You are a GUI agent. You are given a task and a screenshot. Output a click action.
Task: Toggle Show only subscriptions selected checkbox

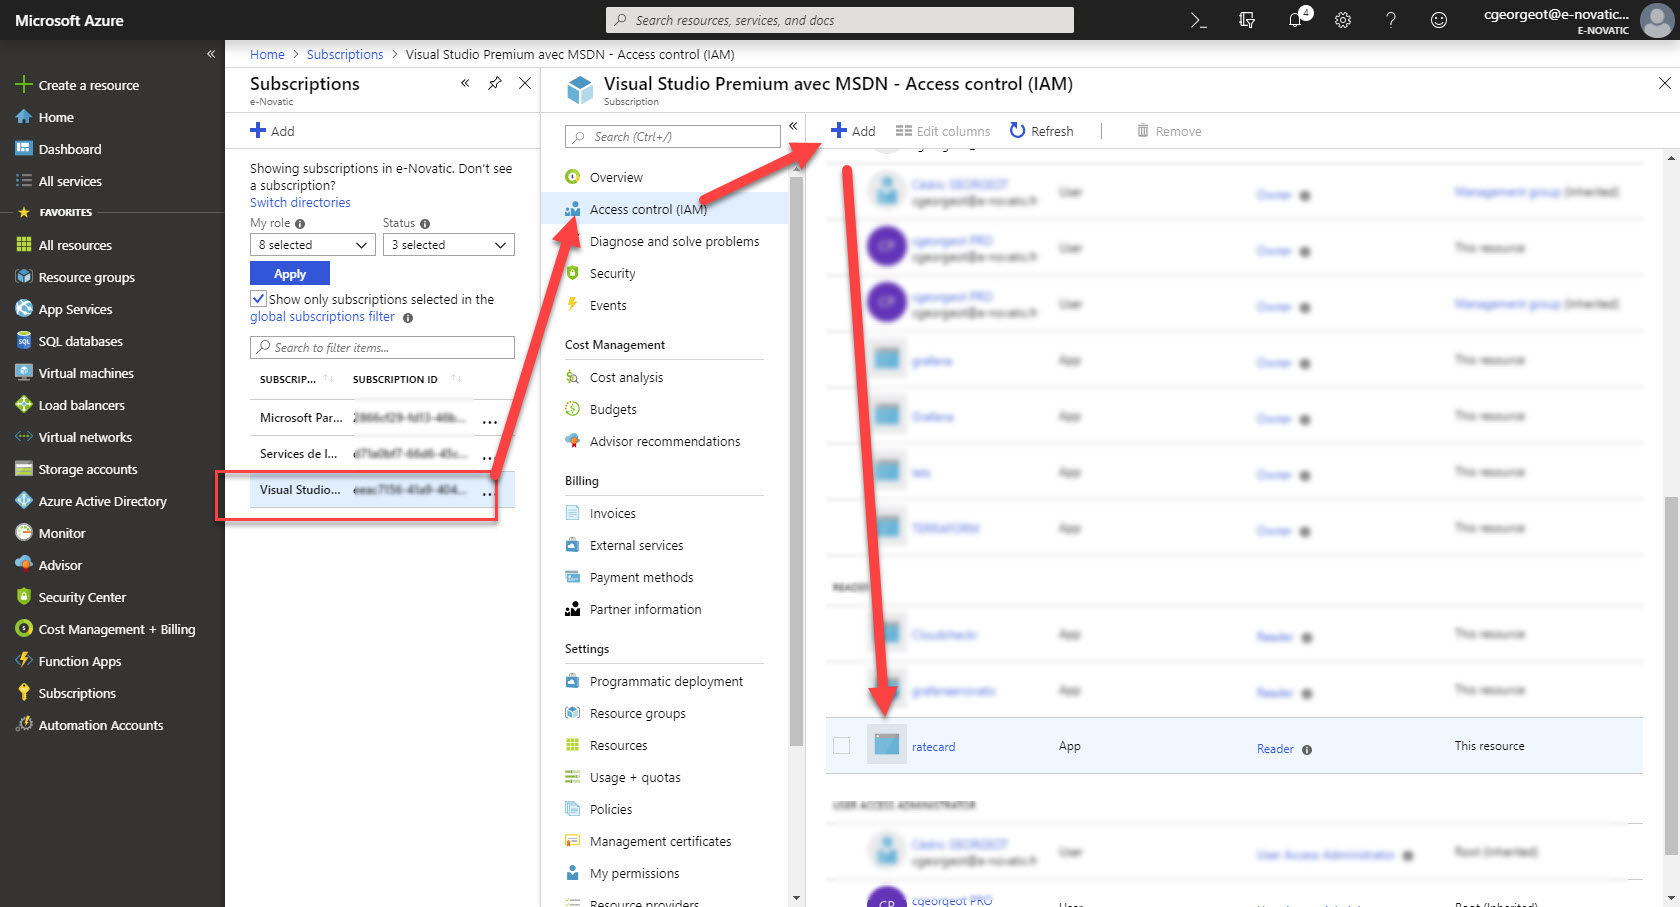click(258, 298)
